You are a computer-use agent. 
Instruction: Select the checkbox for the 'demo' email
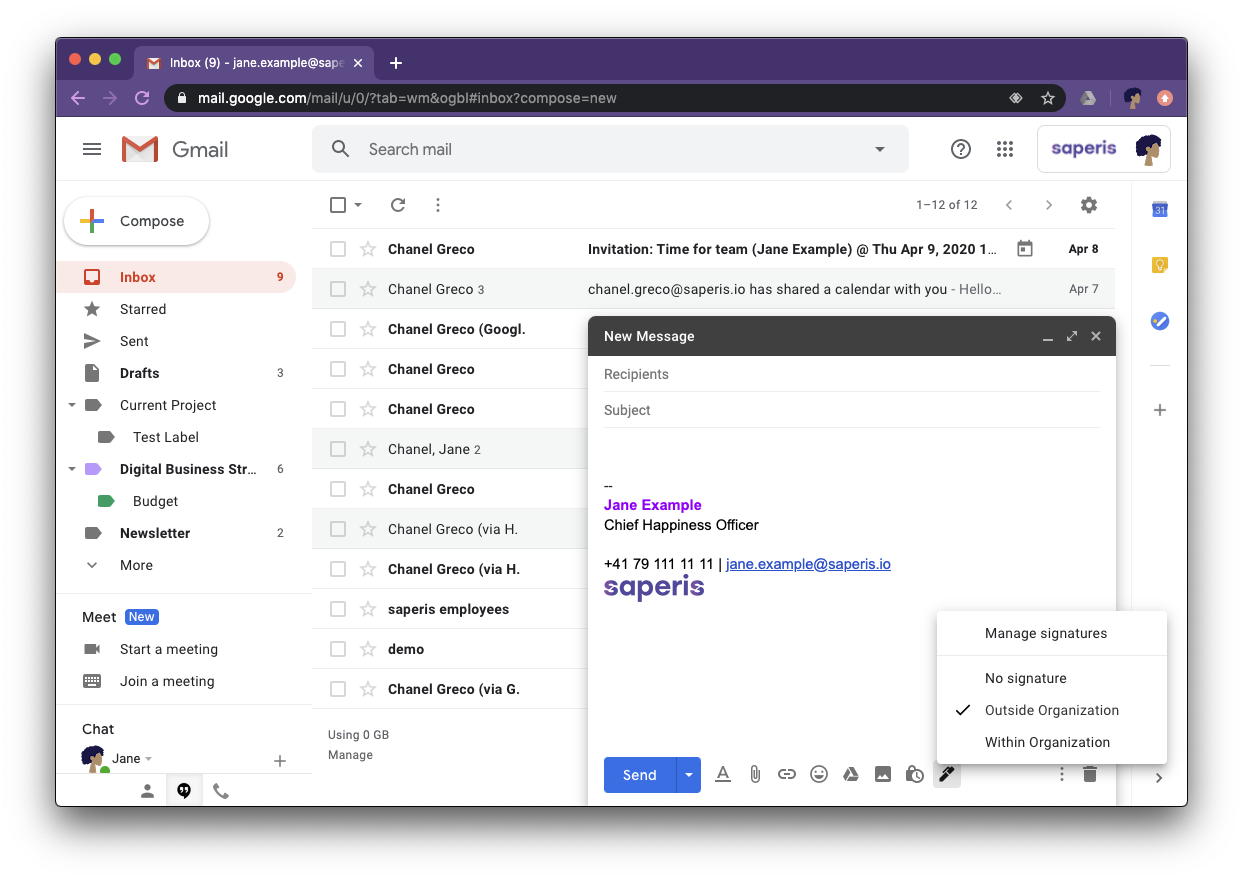click(x=338, y=648)
